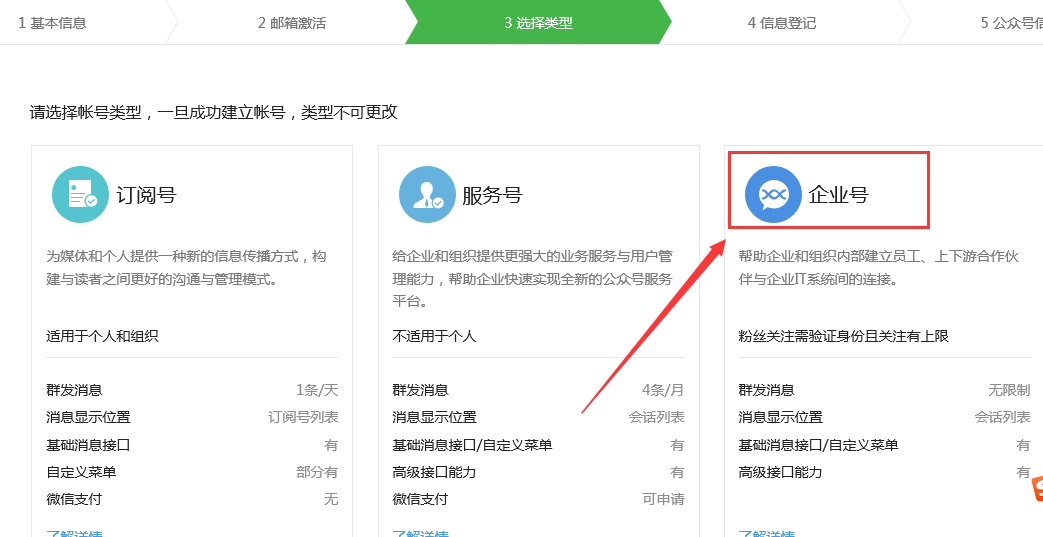Click 4条/月 value in 服务号 card

(663, 390)
